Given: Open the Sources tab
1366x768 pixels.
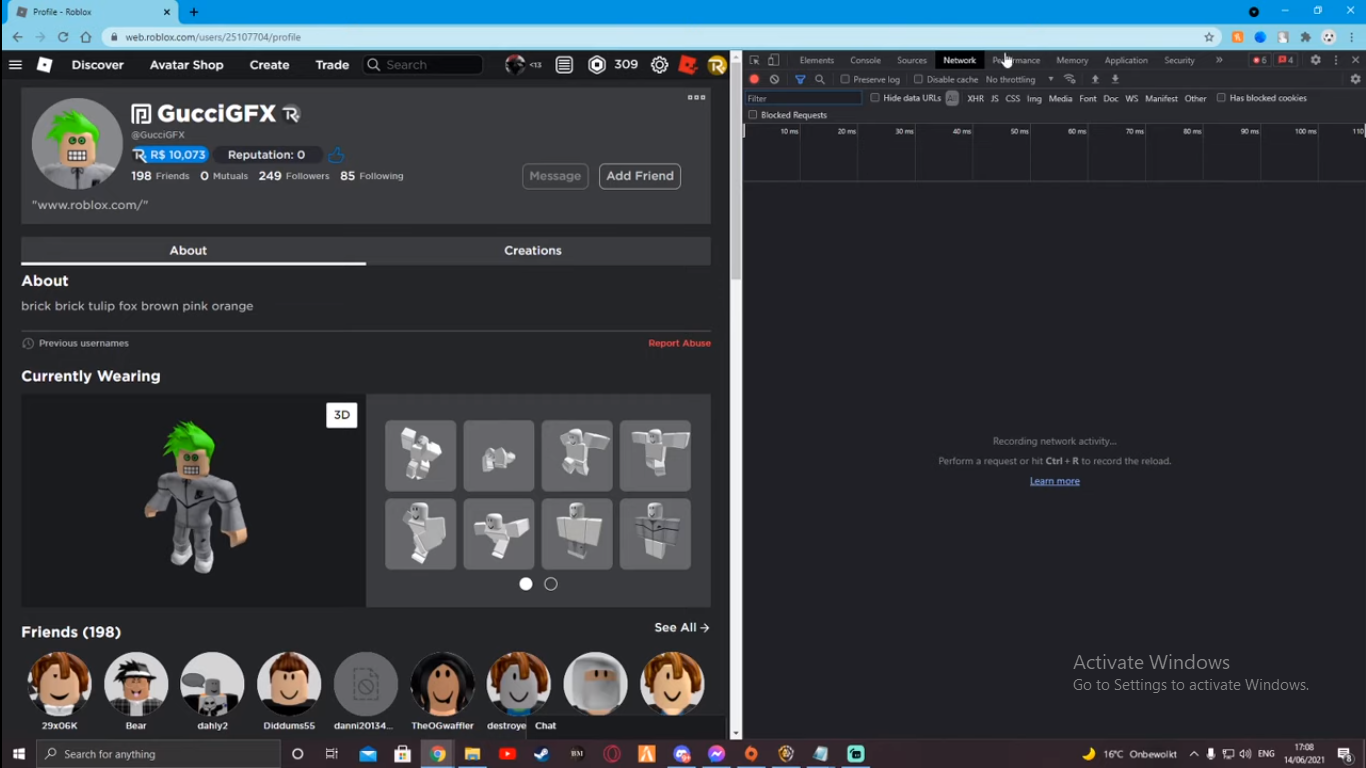Looking at the screenshot, I should [x=912, y=60].
